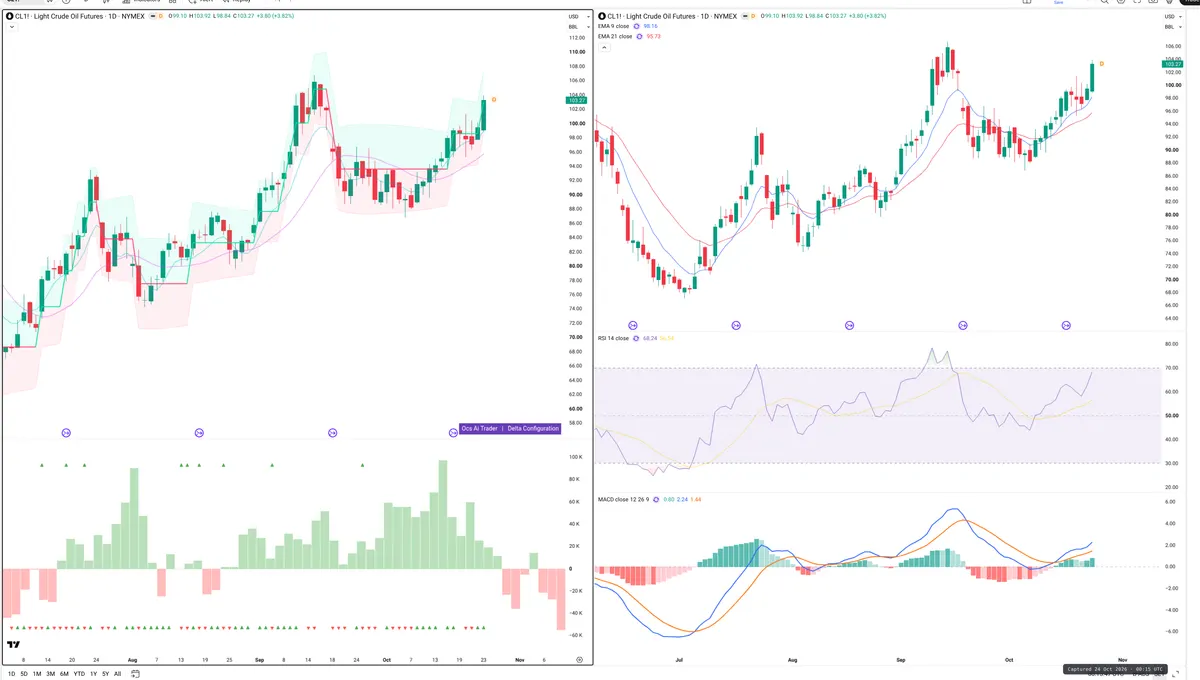The image size is (1200, 680).
Task: Click the October event marker on right chart
Action: point(1066,325)
